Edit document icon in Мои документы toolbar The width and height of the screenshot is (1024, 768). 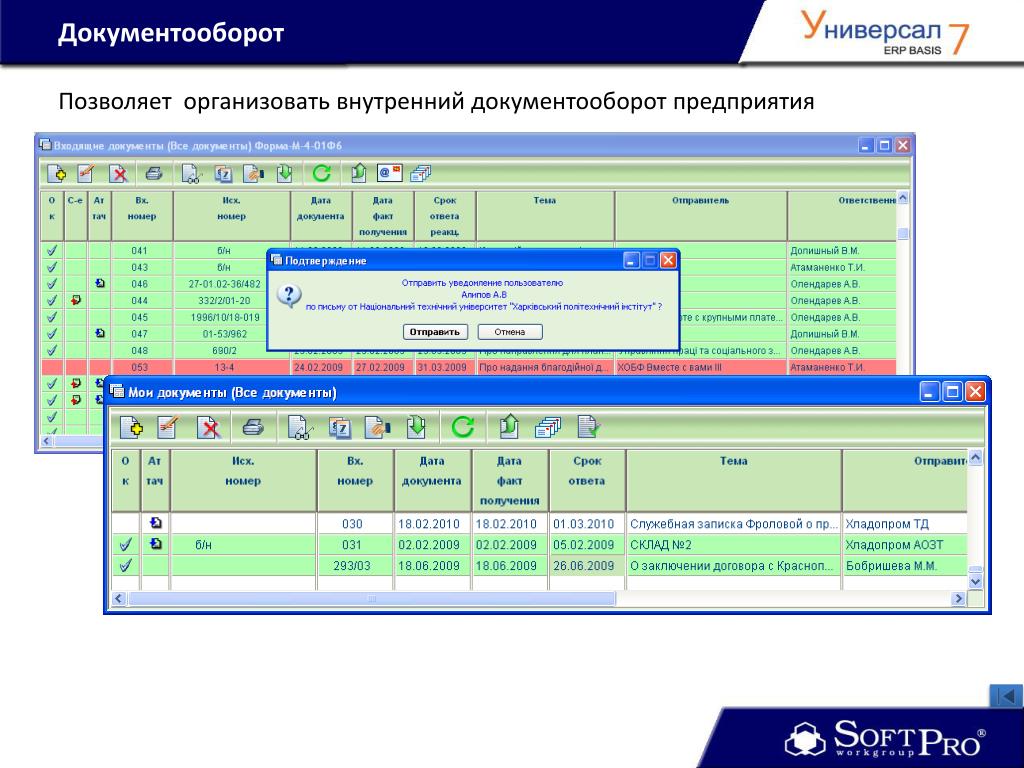pyautogui.click(x=168, y=428)
